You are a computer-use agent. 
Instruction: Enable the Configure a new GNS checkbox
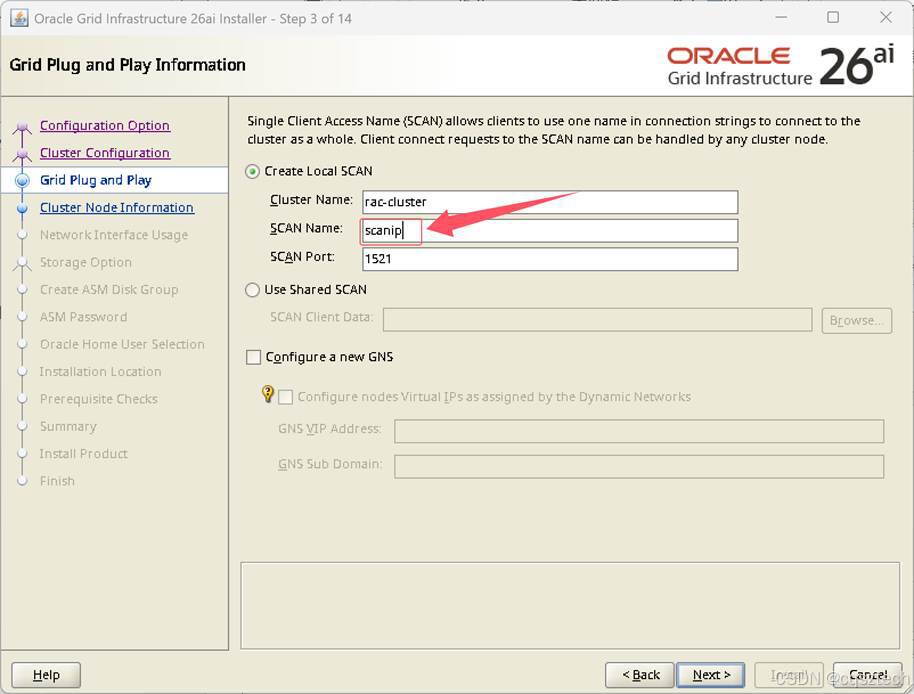[254, 357]
